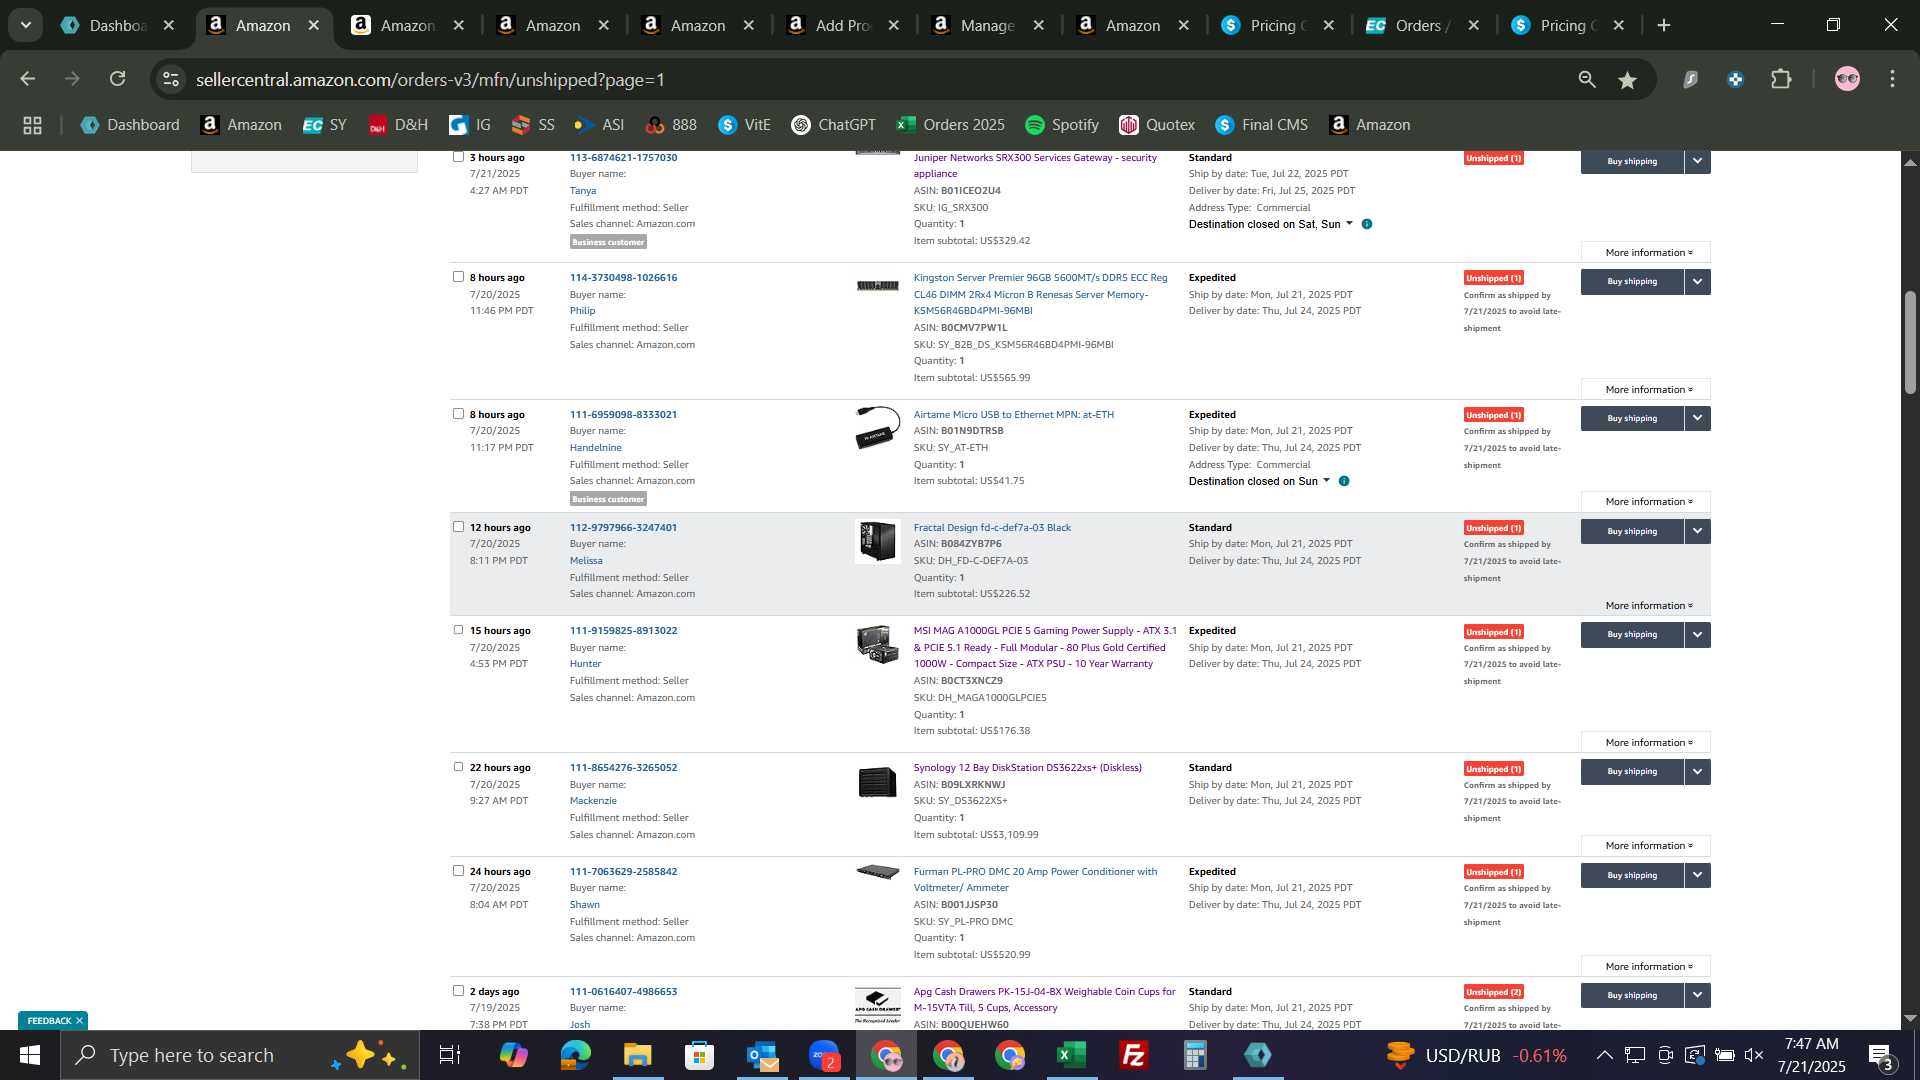Open the ChatGPT bookmark
This screenshot has width=1920, height=1080.
click(833, 125)
